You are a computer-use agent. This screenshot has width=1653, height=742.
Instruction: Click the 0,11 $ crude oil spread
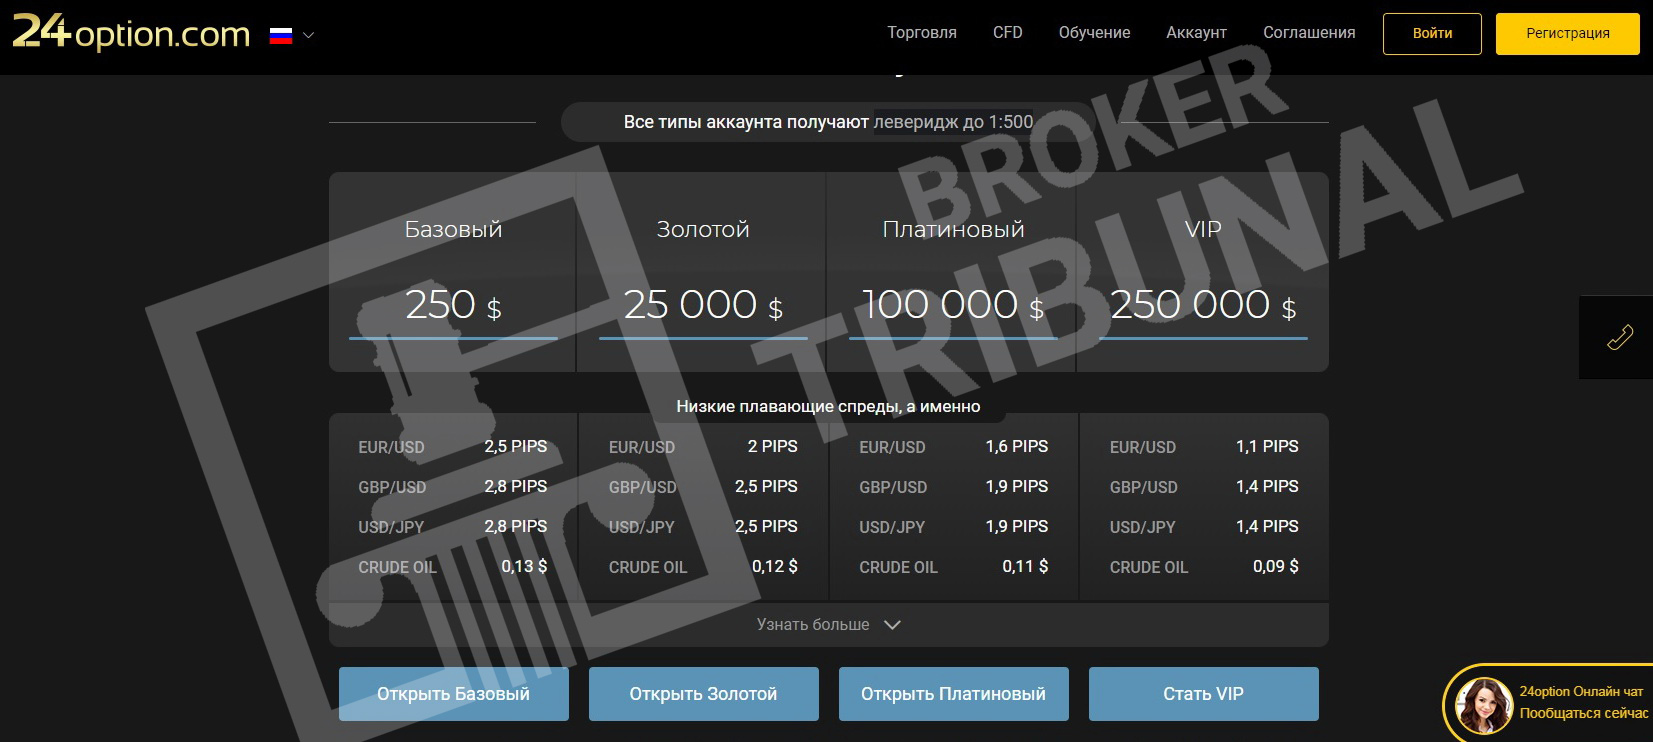pyautogui.click(x=1025, y=566)
